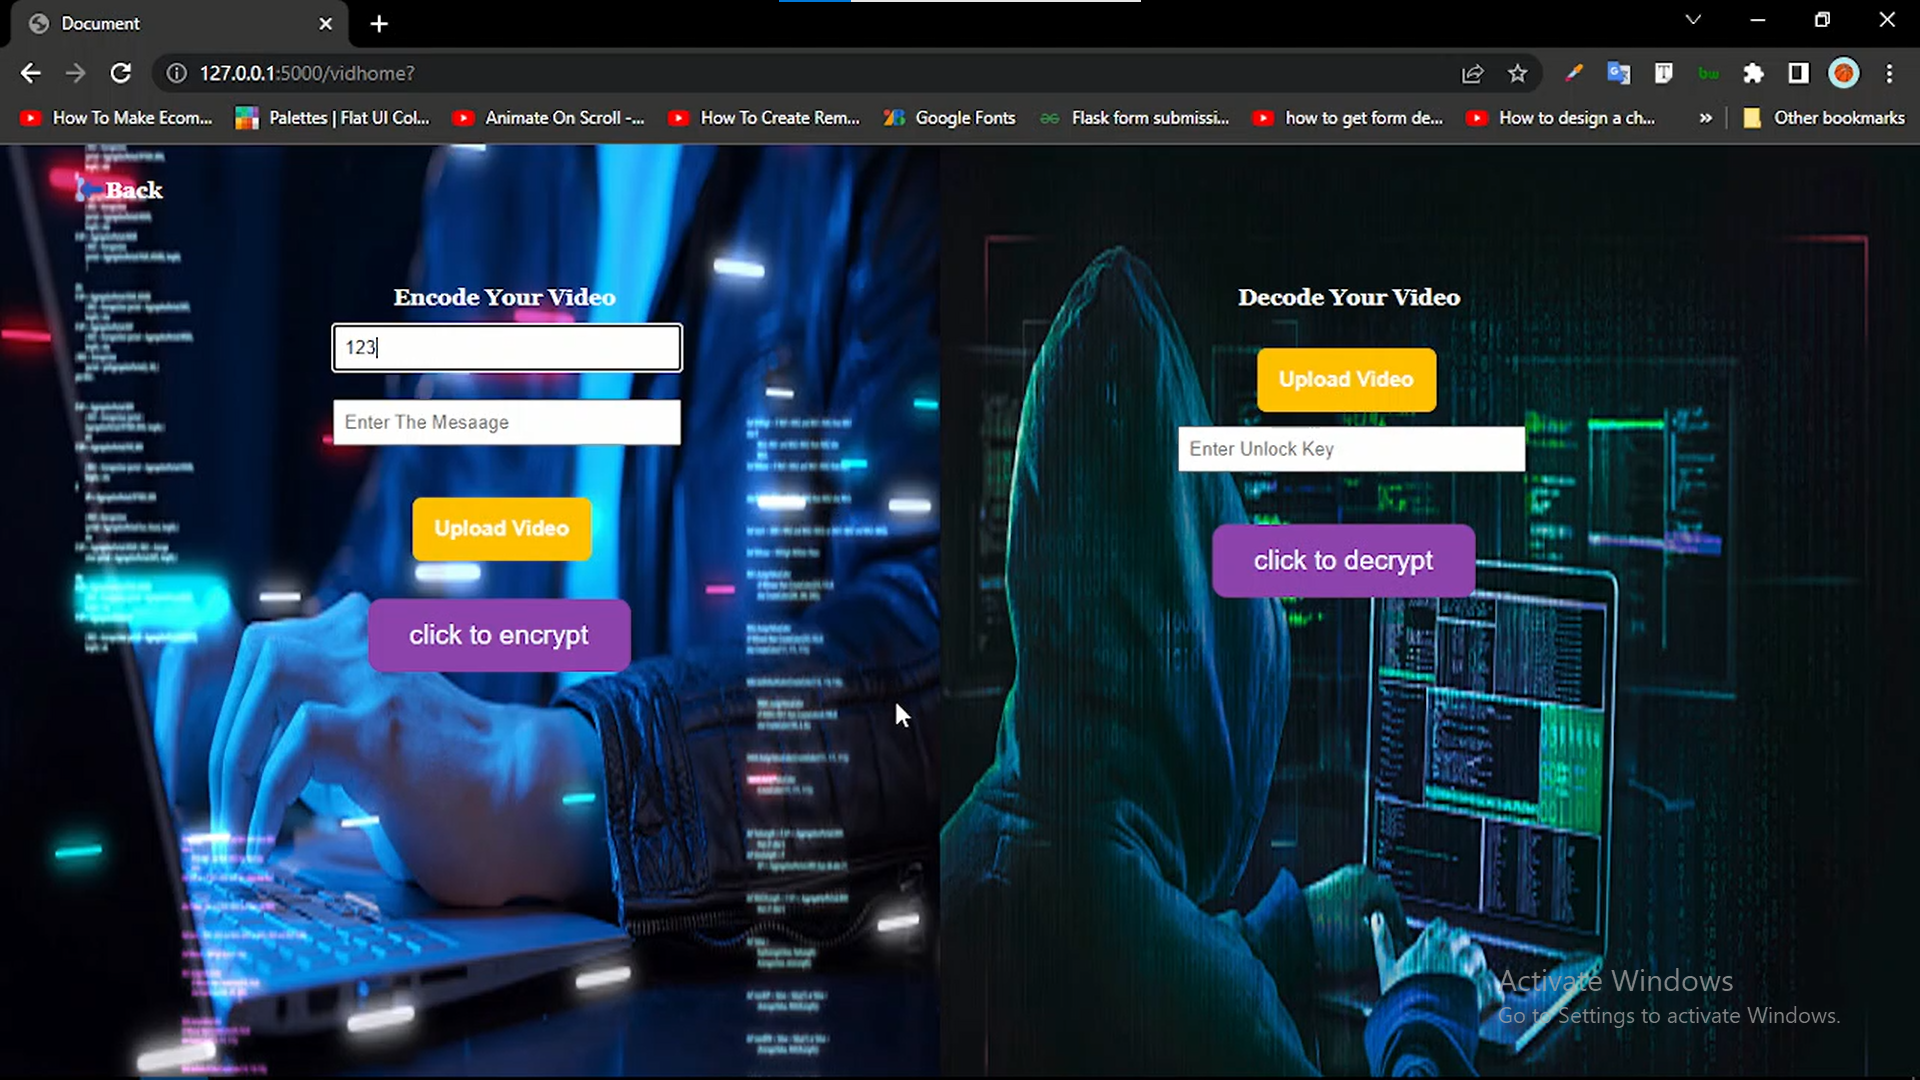Click the encrypt action button
The width and height of the screenshot is (1920, 1080).
[498, 634]
